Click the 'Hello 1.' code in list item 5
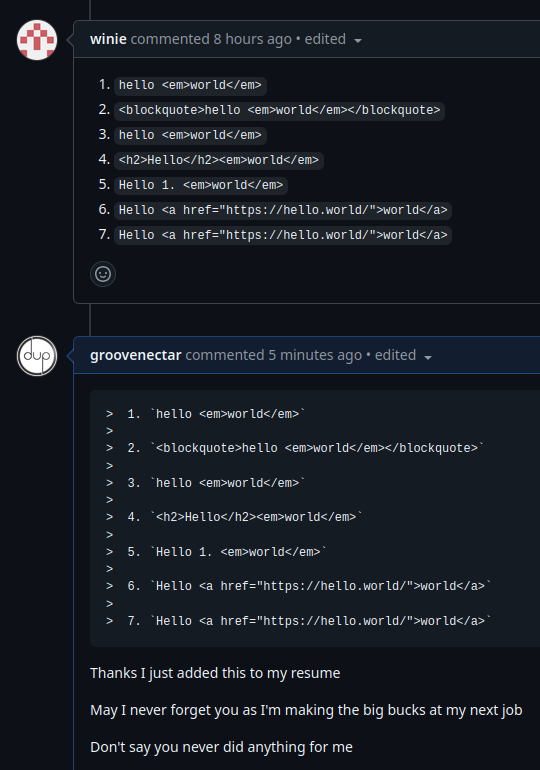 click(201, 185)
